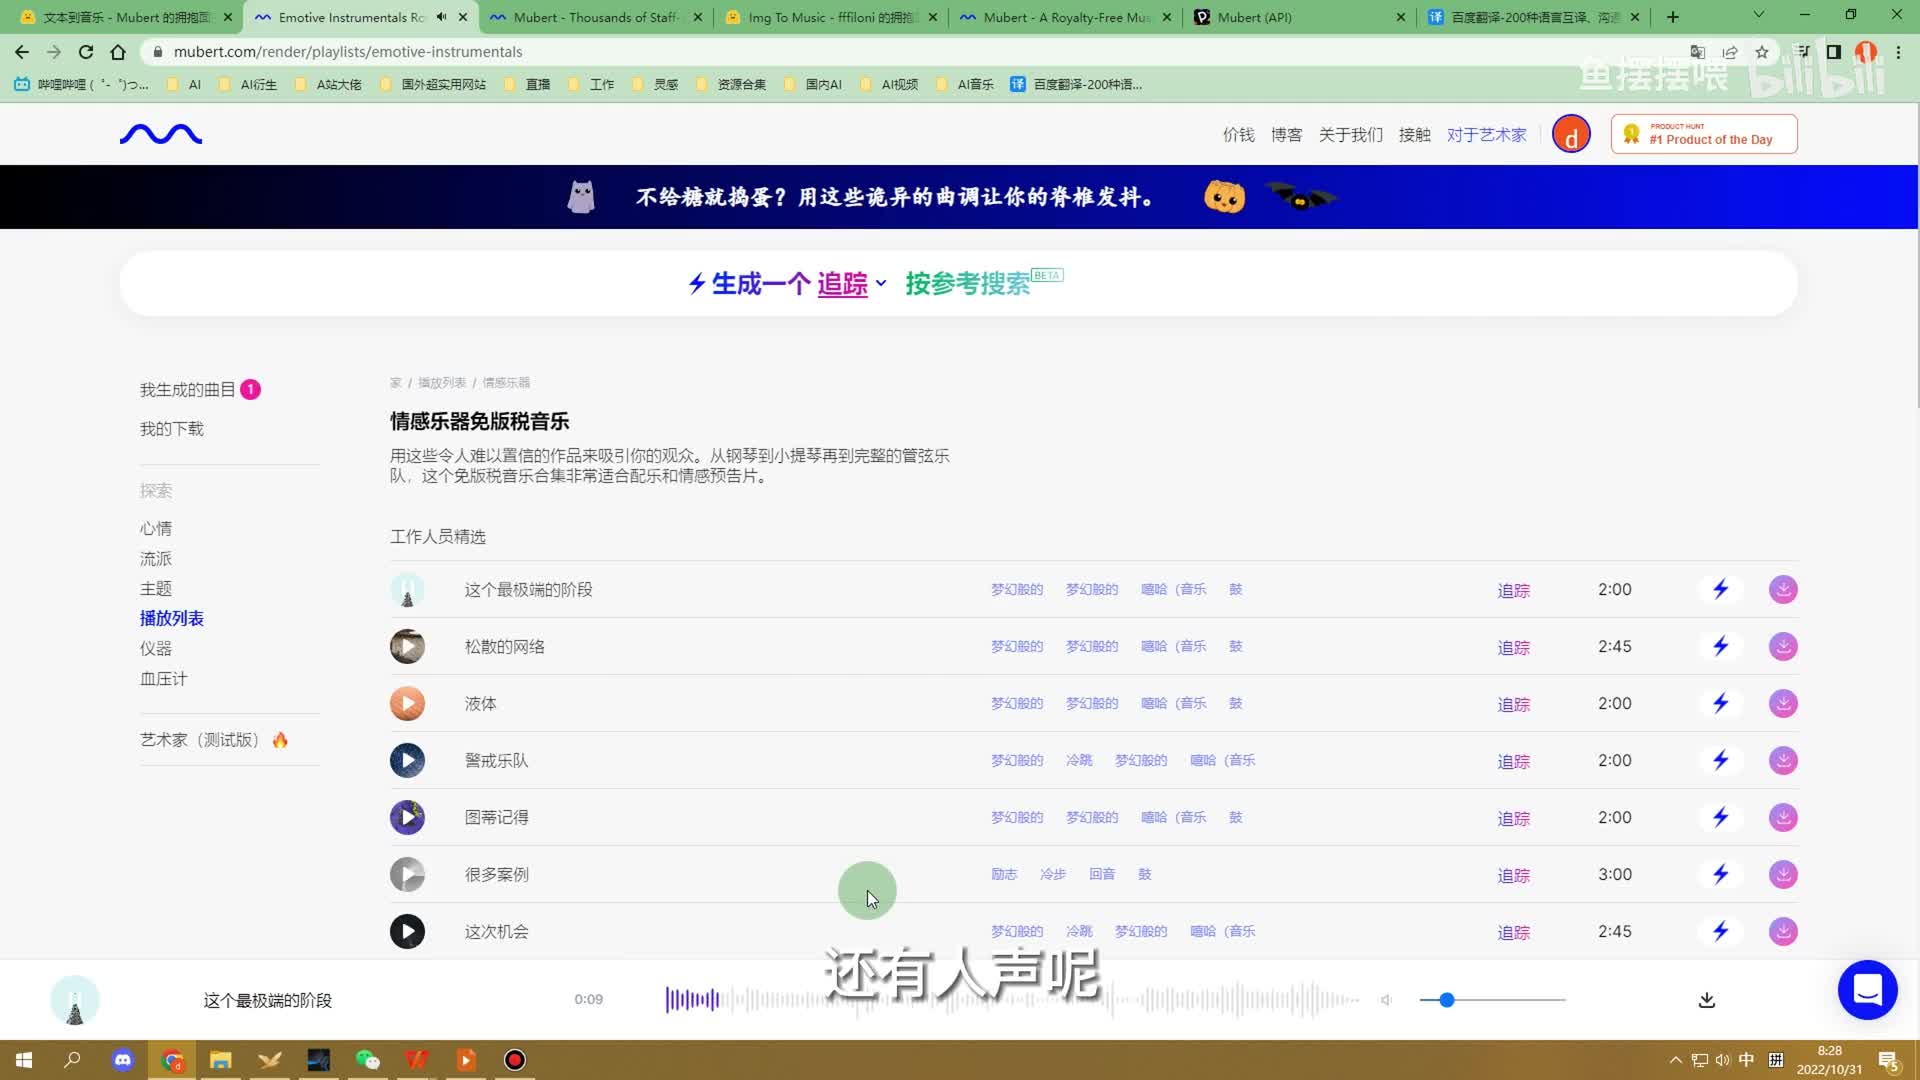Mute the player volume speaker icon

point(1386,1000)
